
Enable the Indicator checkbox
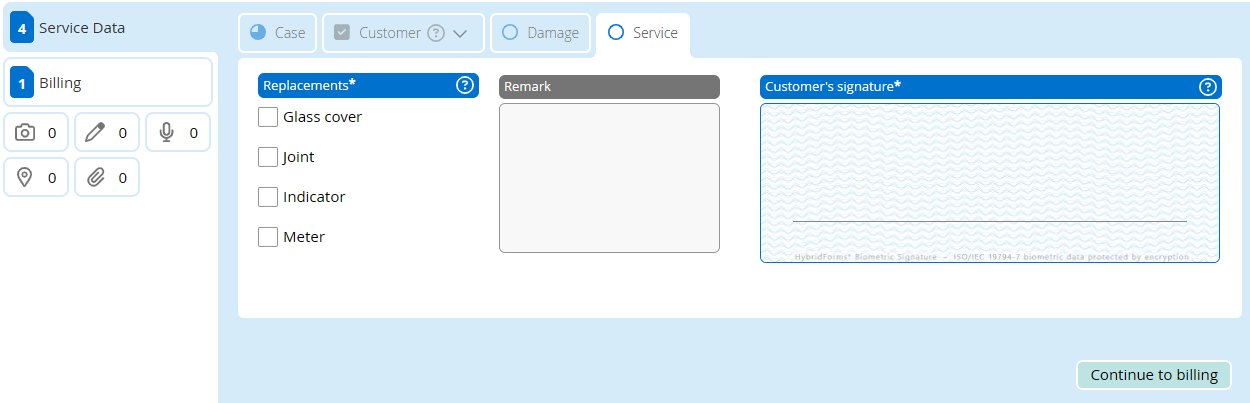pos(268,197)
